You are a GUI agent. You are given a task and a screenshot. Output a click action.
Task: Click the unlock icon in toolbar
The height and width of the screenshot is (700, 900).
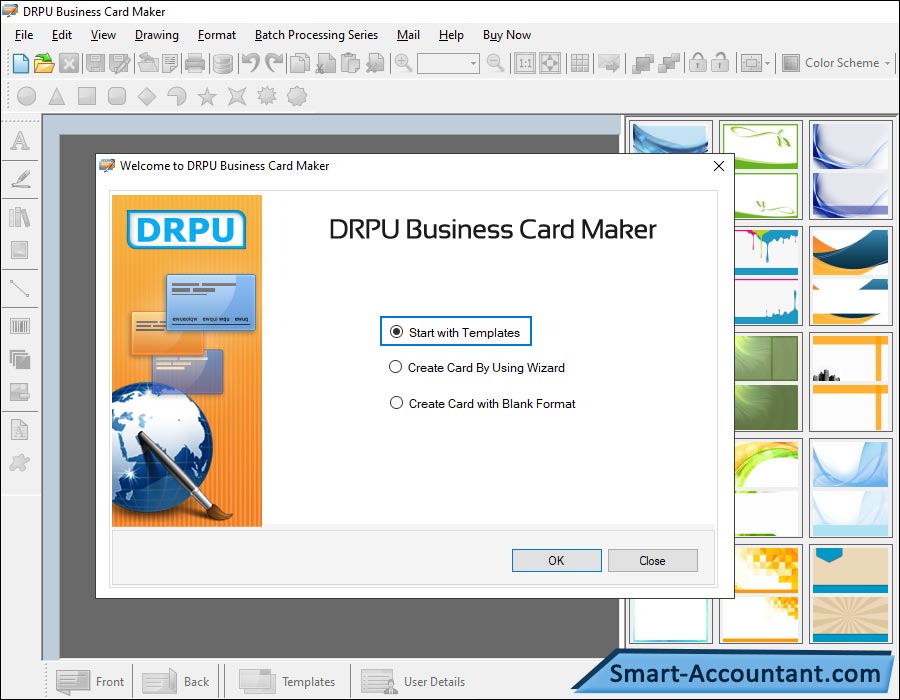720,63
